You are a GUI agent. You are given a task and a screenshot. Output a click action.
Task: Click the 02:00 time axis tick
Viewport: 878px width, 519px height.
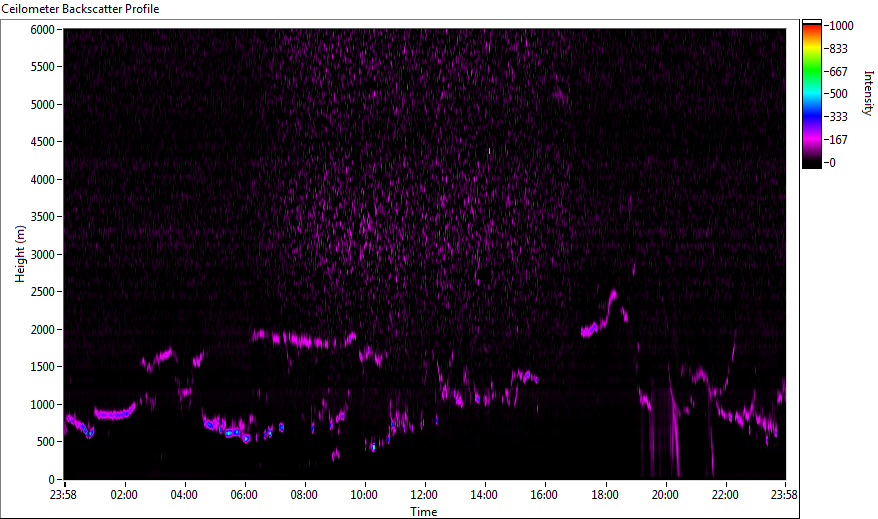tap(124, 495)
